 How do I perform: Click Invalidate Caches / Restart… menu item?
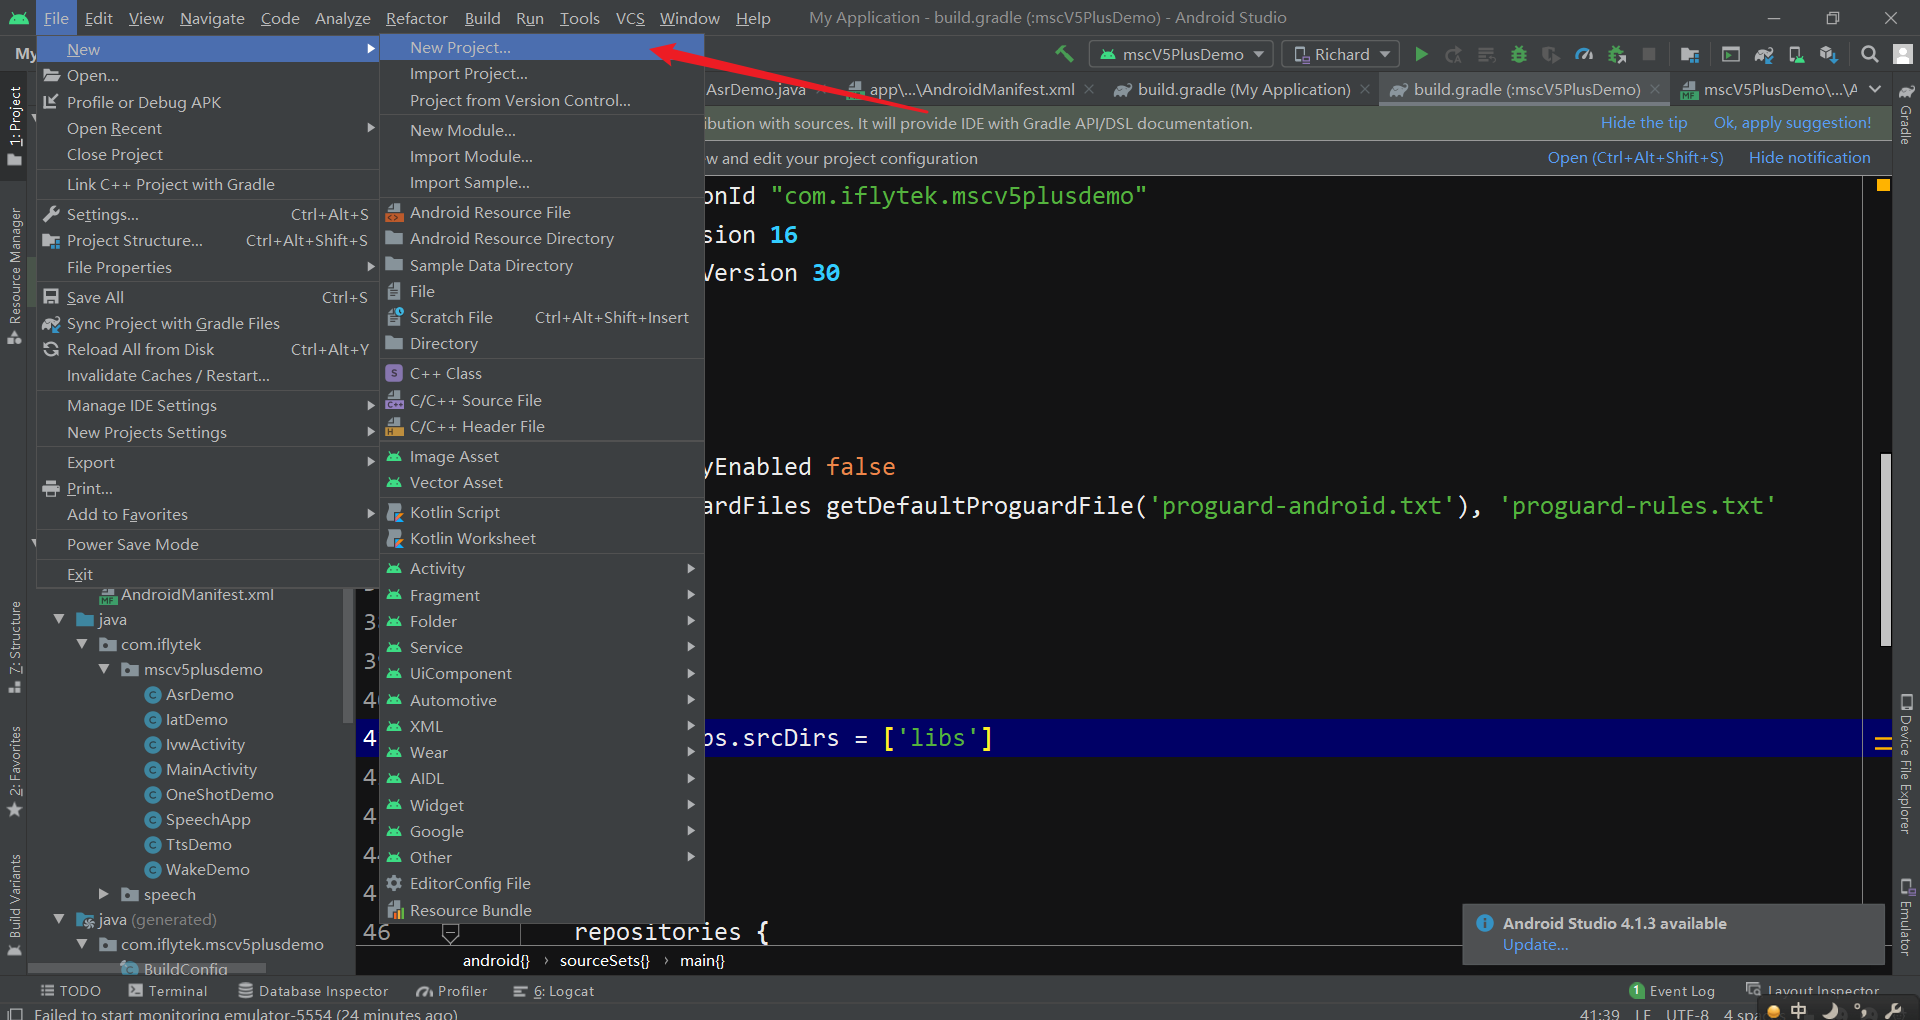click(x=207, y=375)
